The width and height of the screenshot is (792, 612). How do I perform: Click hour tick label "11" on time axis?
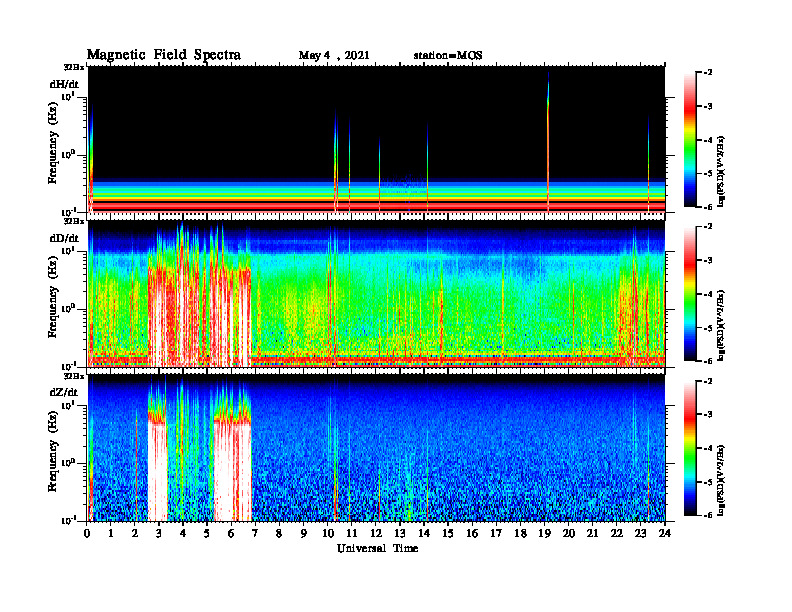tap(352, 533)
